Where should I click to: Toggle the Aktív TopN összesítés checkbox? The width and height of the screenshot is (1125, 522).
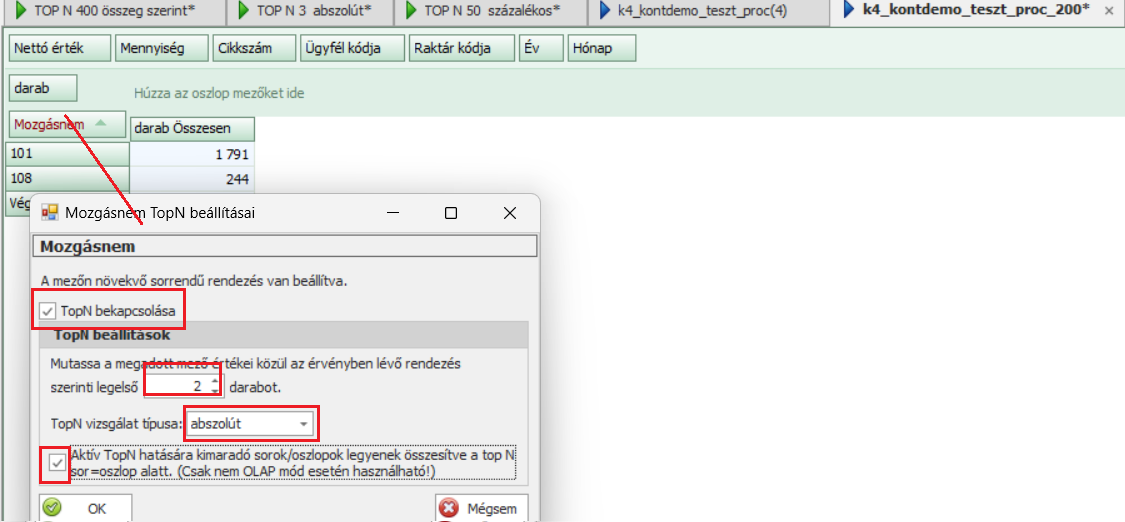pyautogui.click(x=56, y=462)
